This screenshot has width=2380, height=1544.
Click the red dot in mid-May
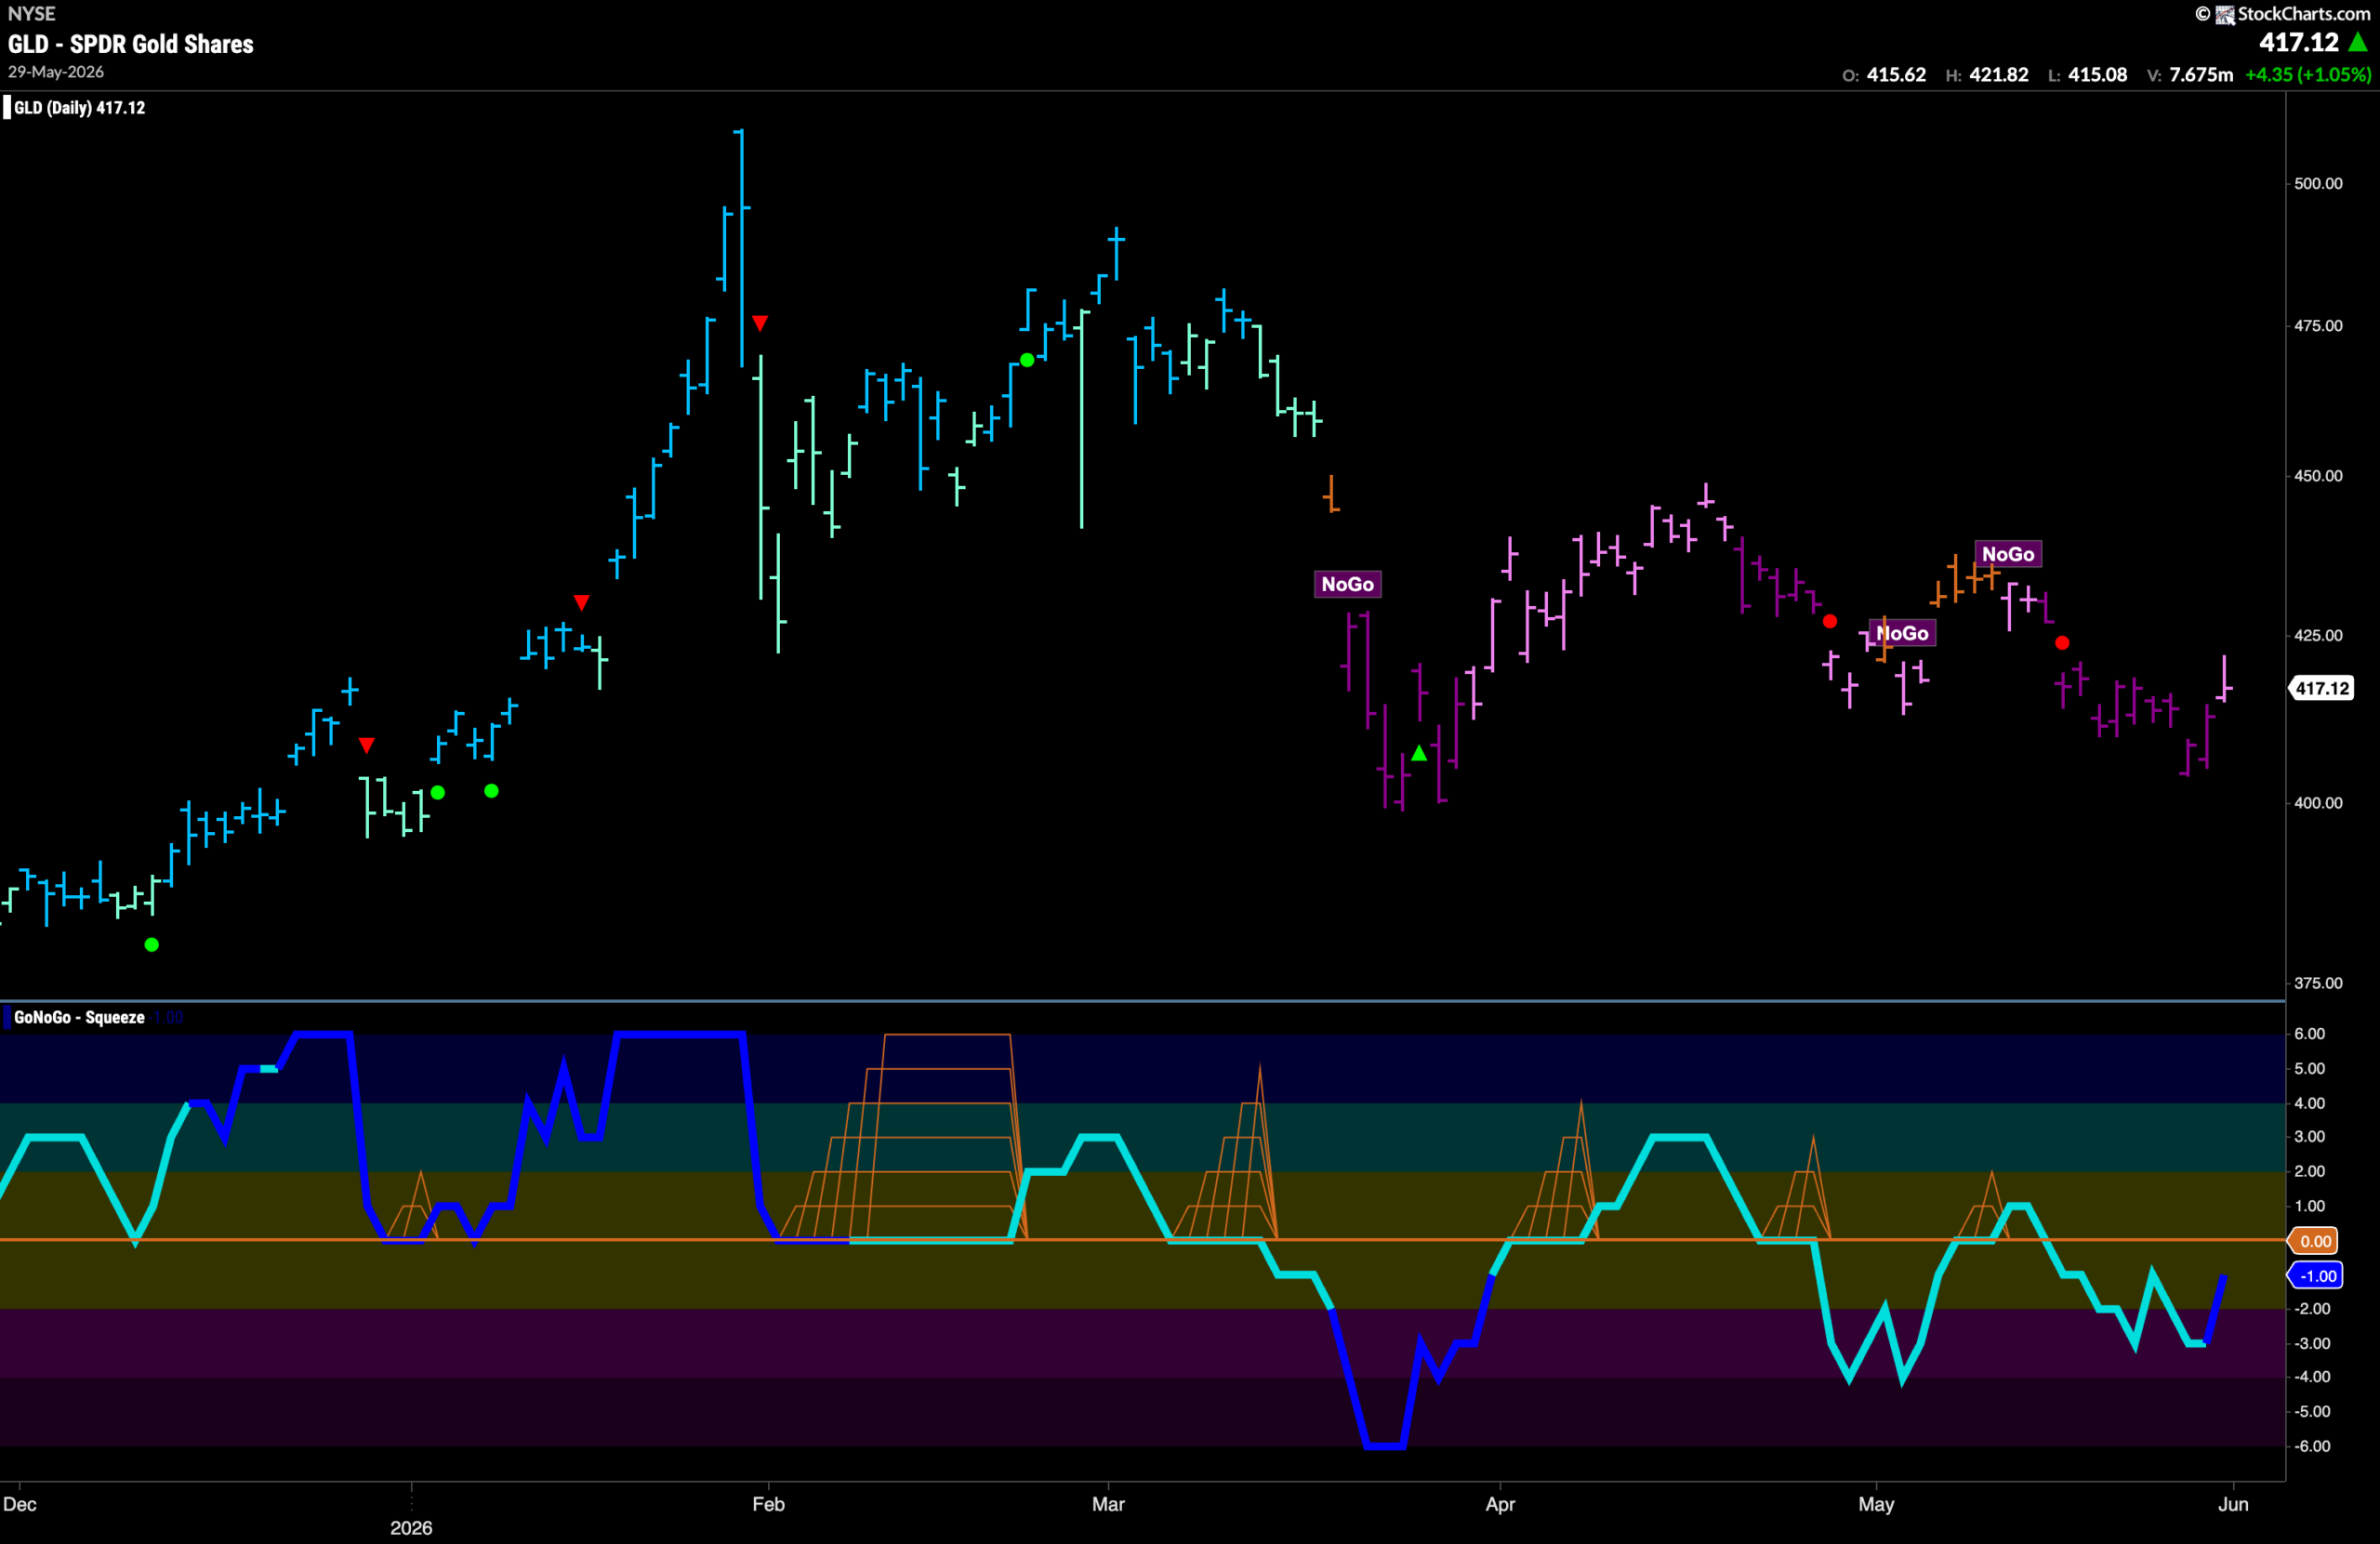(x=2062, y=643)
